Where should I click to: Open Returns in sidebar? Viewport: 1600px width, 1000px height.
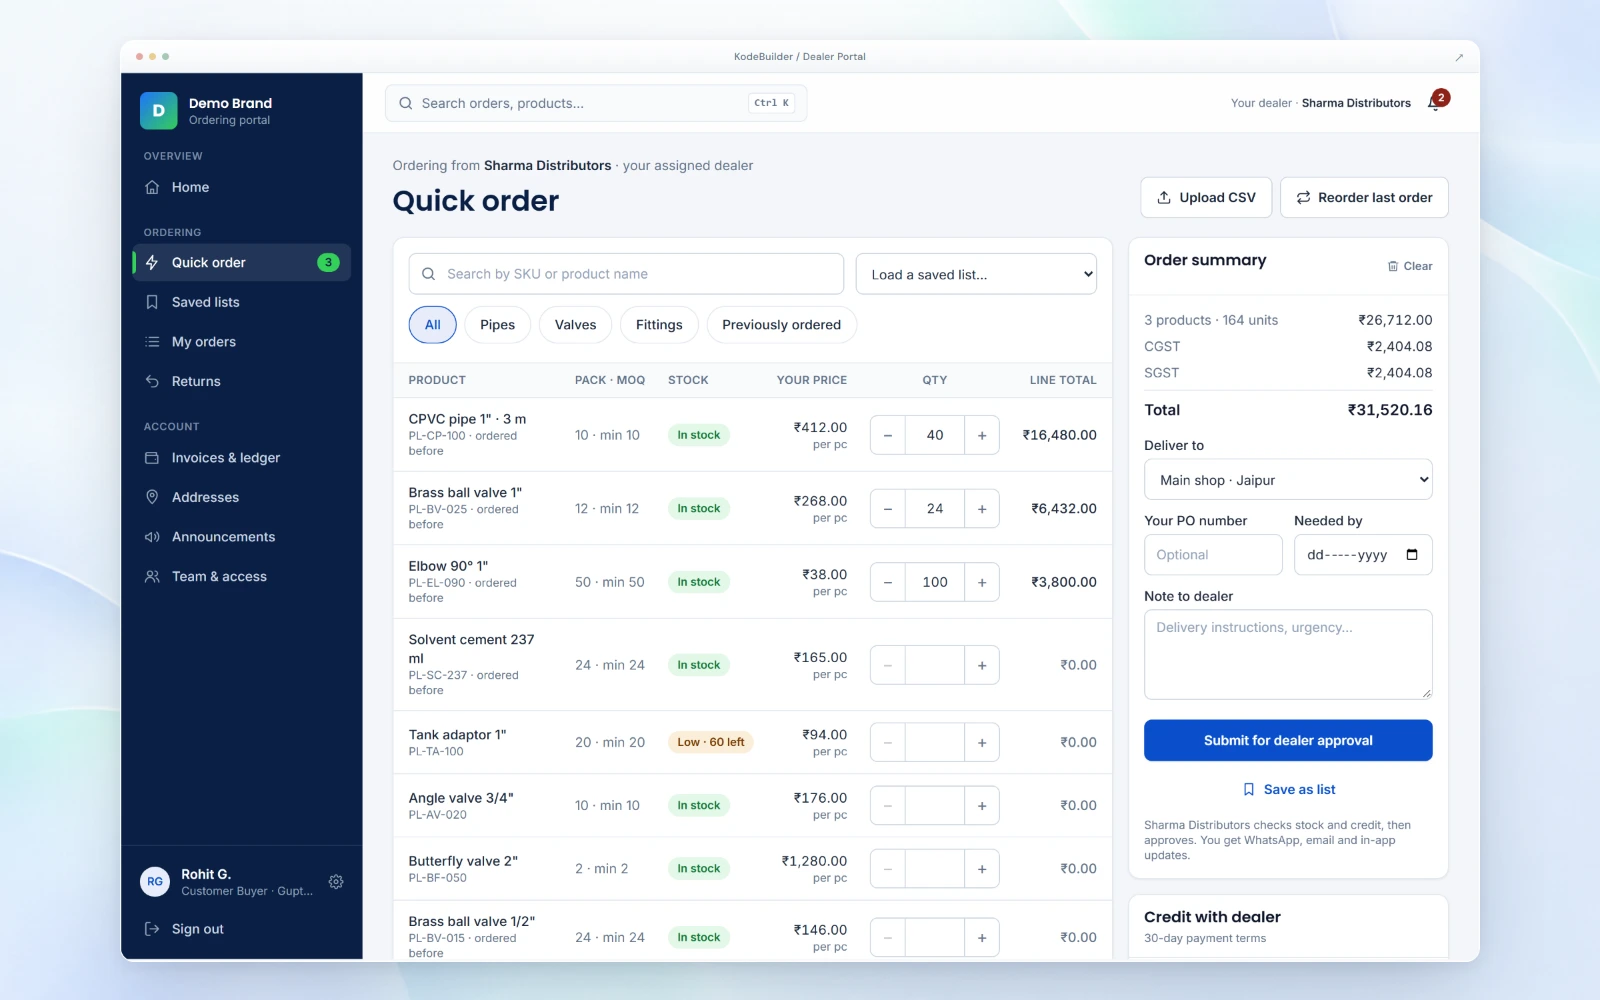(x=241, y=381)
